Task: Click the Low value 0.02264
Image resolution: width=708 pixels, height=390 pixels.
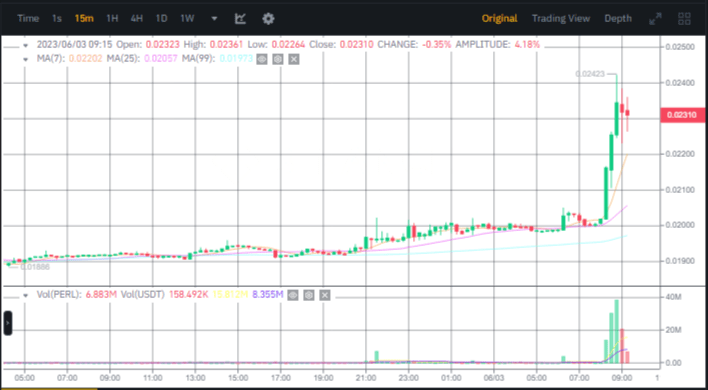Action: click(288, 45)
